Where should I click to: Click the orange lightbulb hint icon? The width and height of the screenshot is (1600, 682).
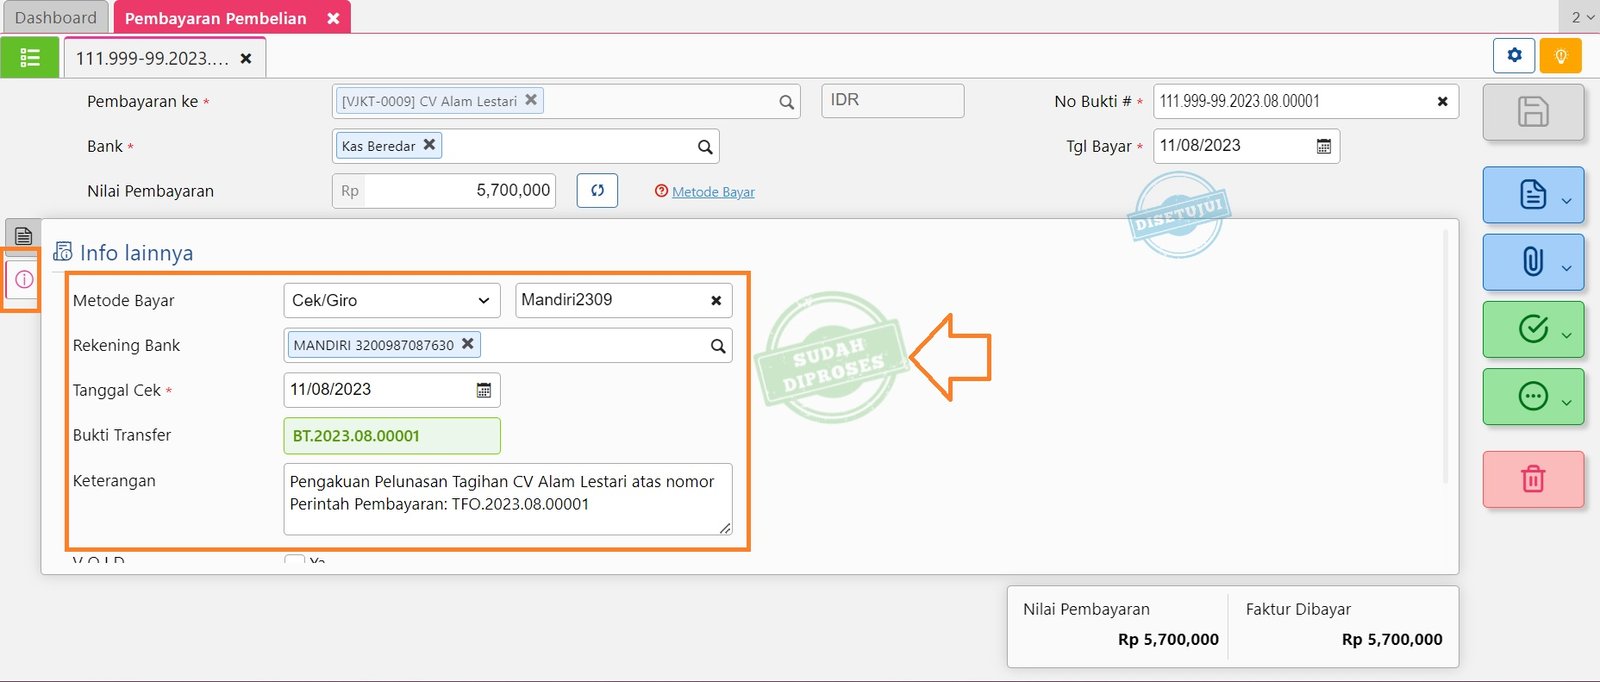coord(1560,55)
